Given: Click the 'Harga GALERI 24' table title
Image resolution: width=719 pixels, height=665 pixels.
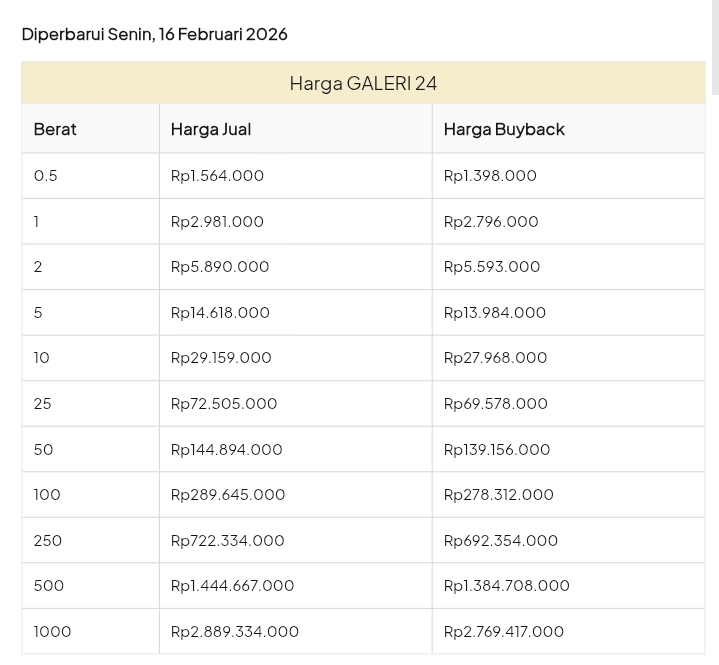Looking at the screenshot, I should 363,83.
